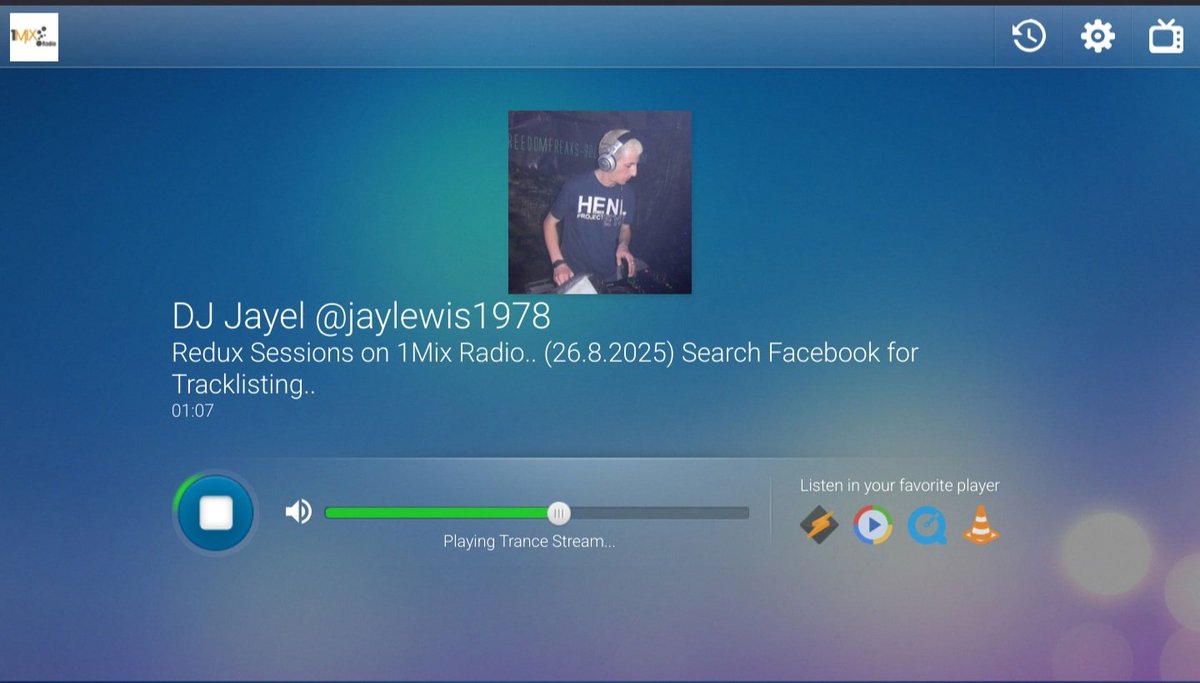Click the elapsed time "01:07"

(x=192, y=410)
